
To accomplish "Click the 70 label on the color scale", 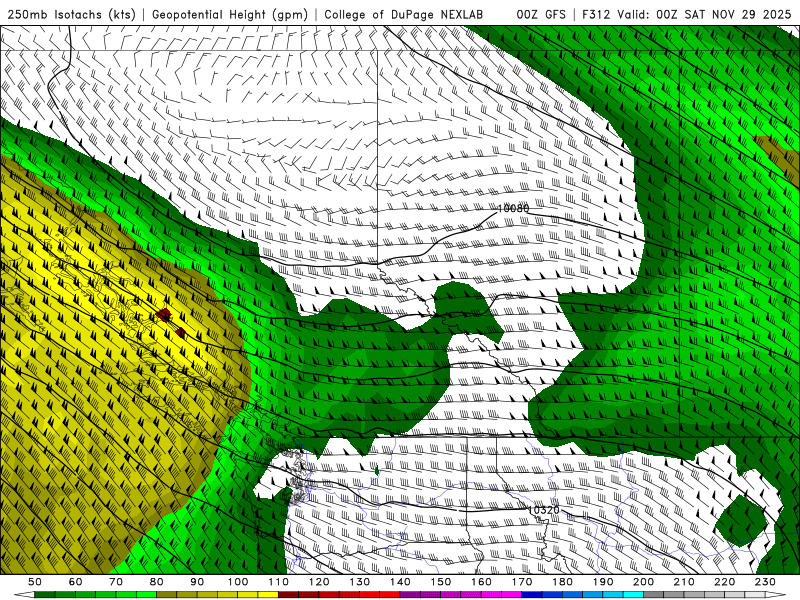I will (x=116, y=582).
